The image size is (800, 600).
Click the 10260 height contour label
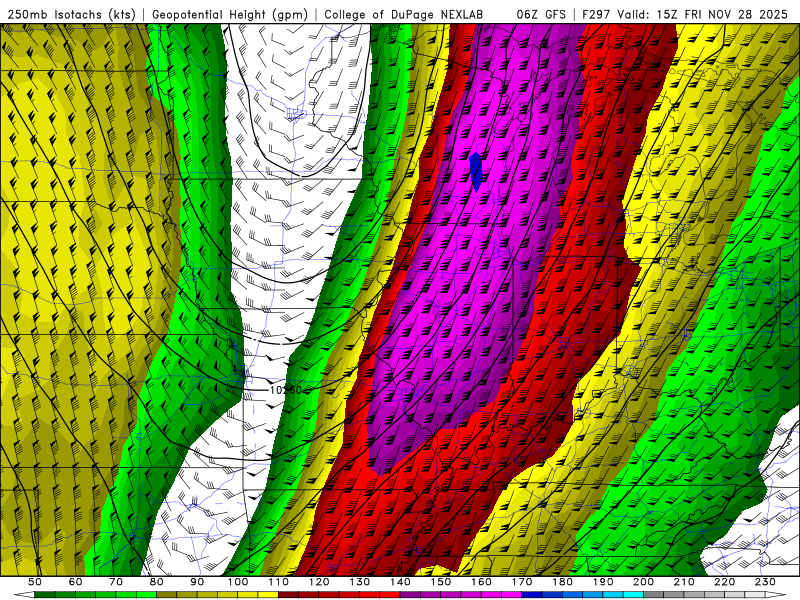286,390
